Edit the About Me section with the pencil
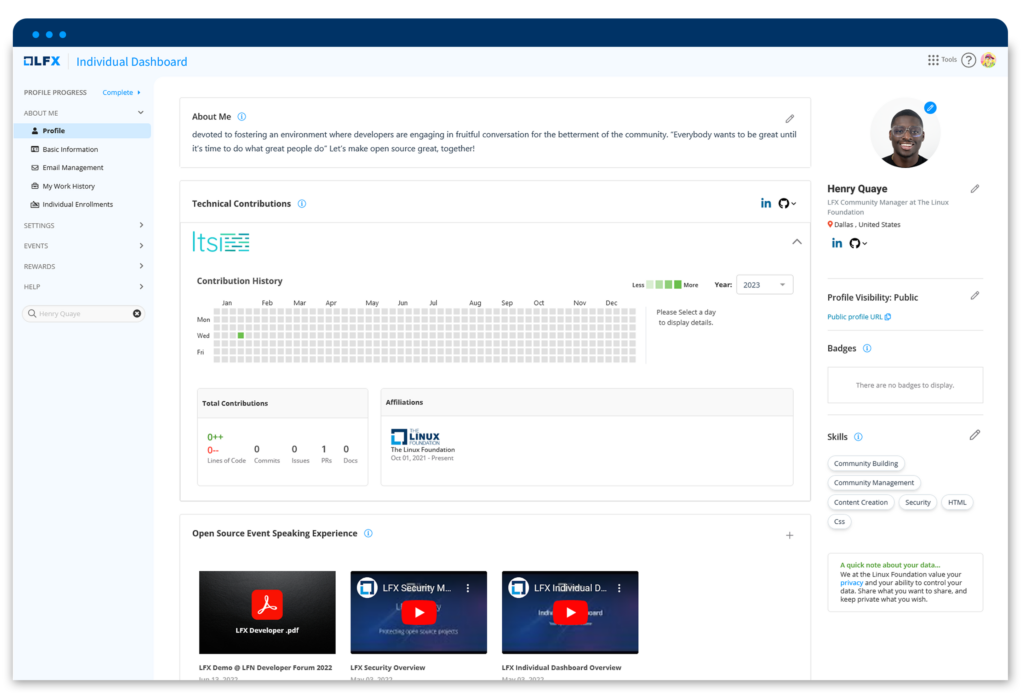This screenshot has width=1024, height=697. [789, 117]
